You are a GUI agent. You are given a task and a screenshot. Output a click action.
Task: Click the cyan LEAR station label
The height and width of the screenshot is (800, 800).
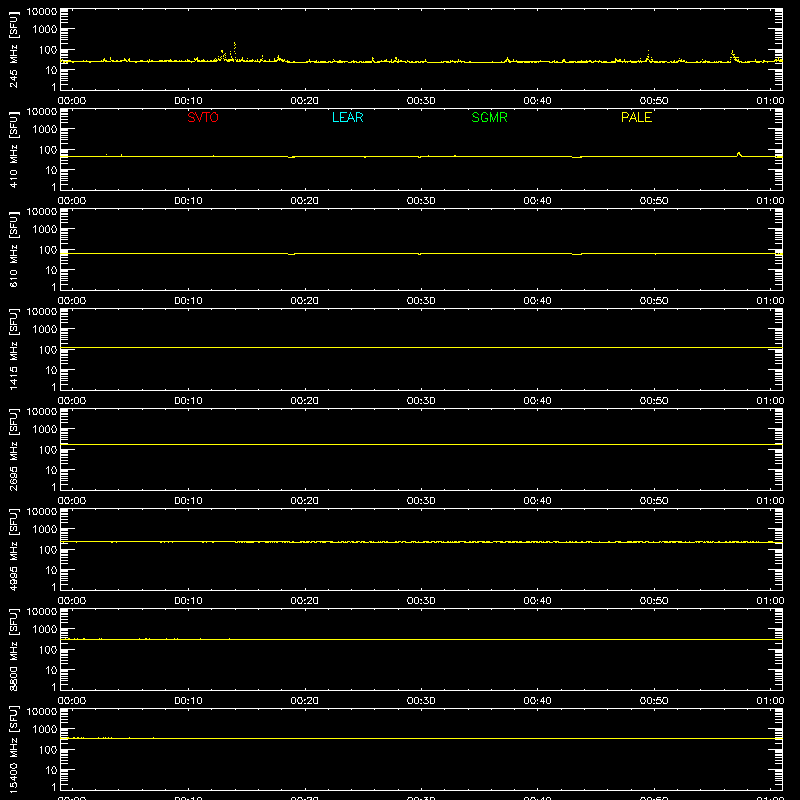tap(347, 117)
